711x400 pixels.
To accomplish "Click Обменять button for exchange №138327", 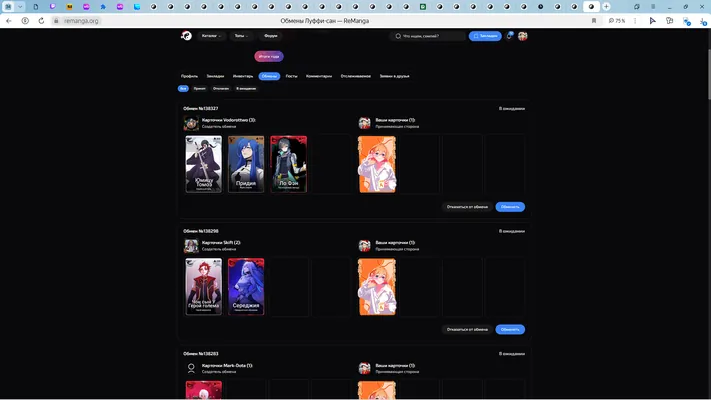I will point(510,207).
